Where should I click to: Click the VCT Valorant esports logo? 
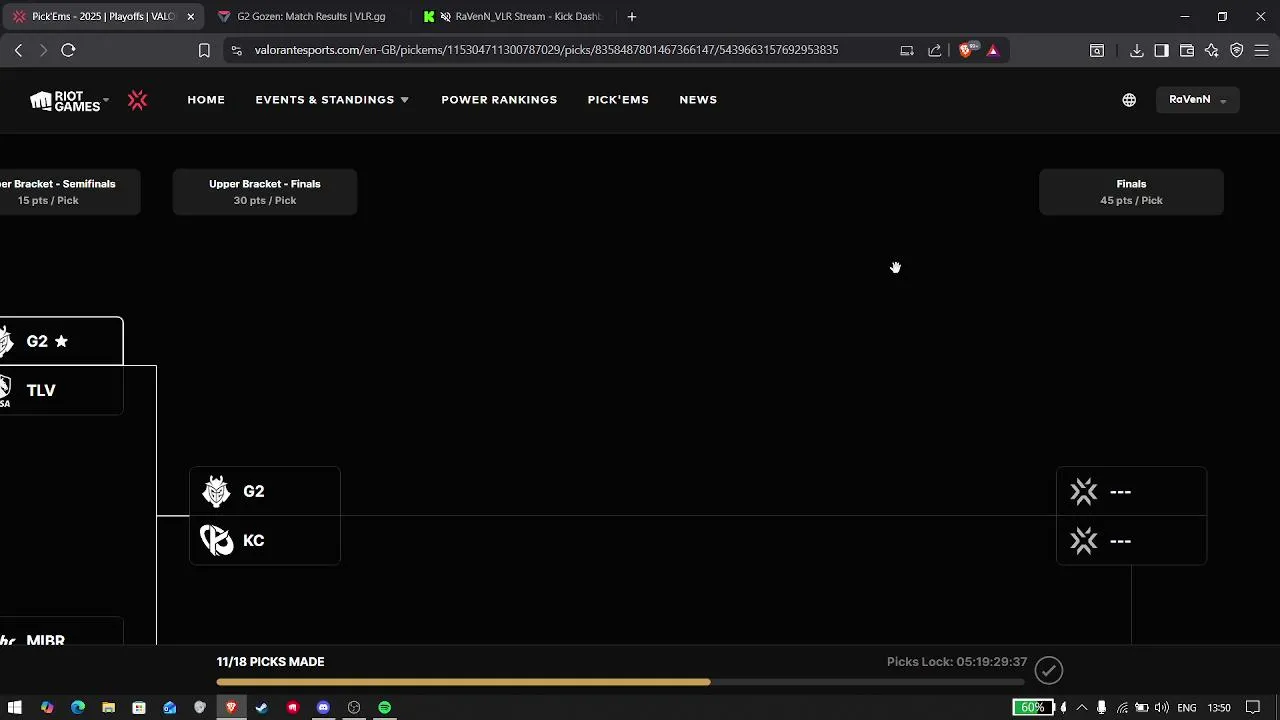click(x=138, y=100)
